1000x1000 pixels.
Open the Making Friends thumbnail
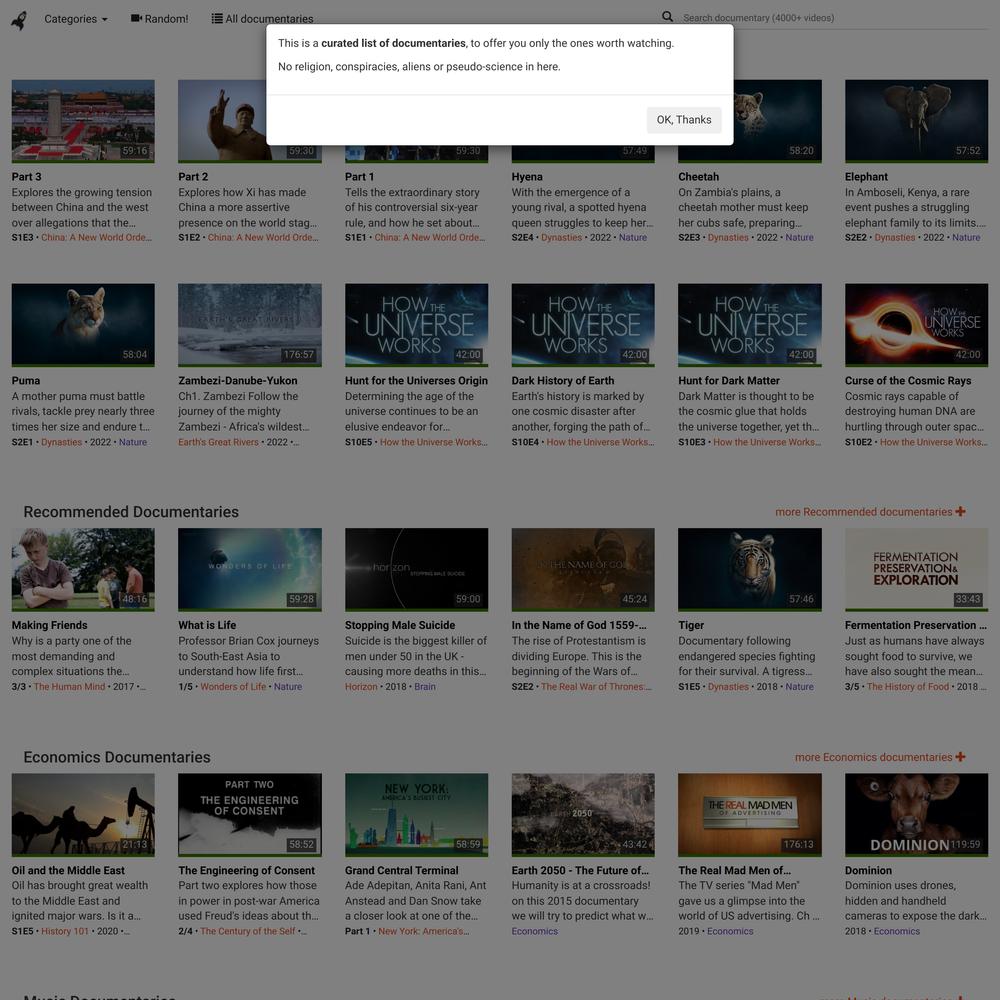[x=83, y=569]
